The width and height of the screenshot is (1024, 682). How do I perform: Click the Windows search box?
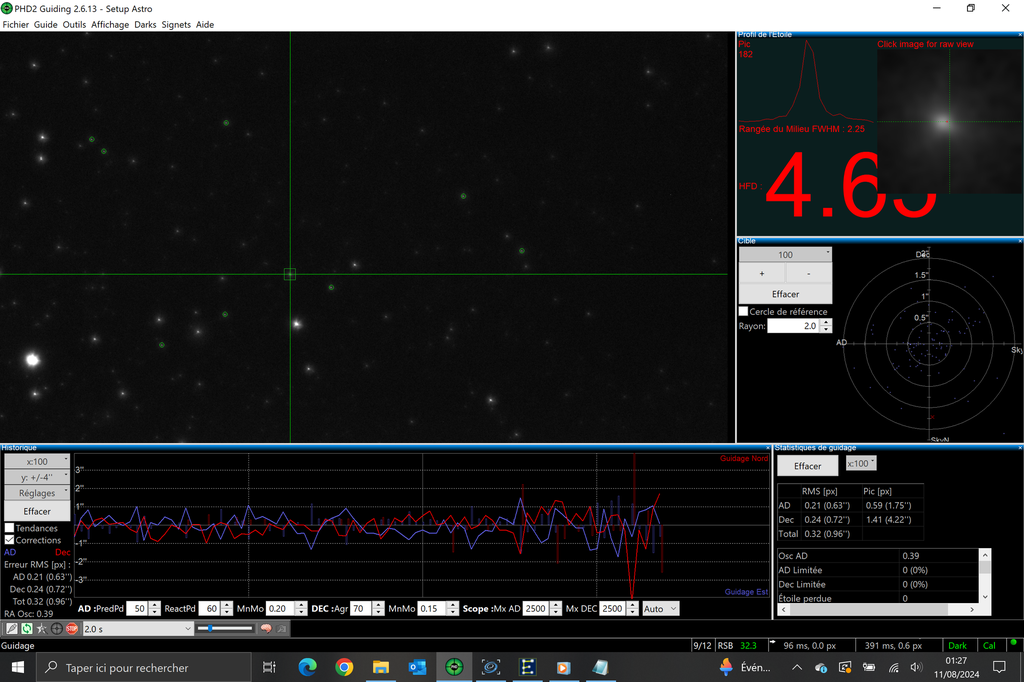tap(144, 667)
